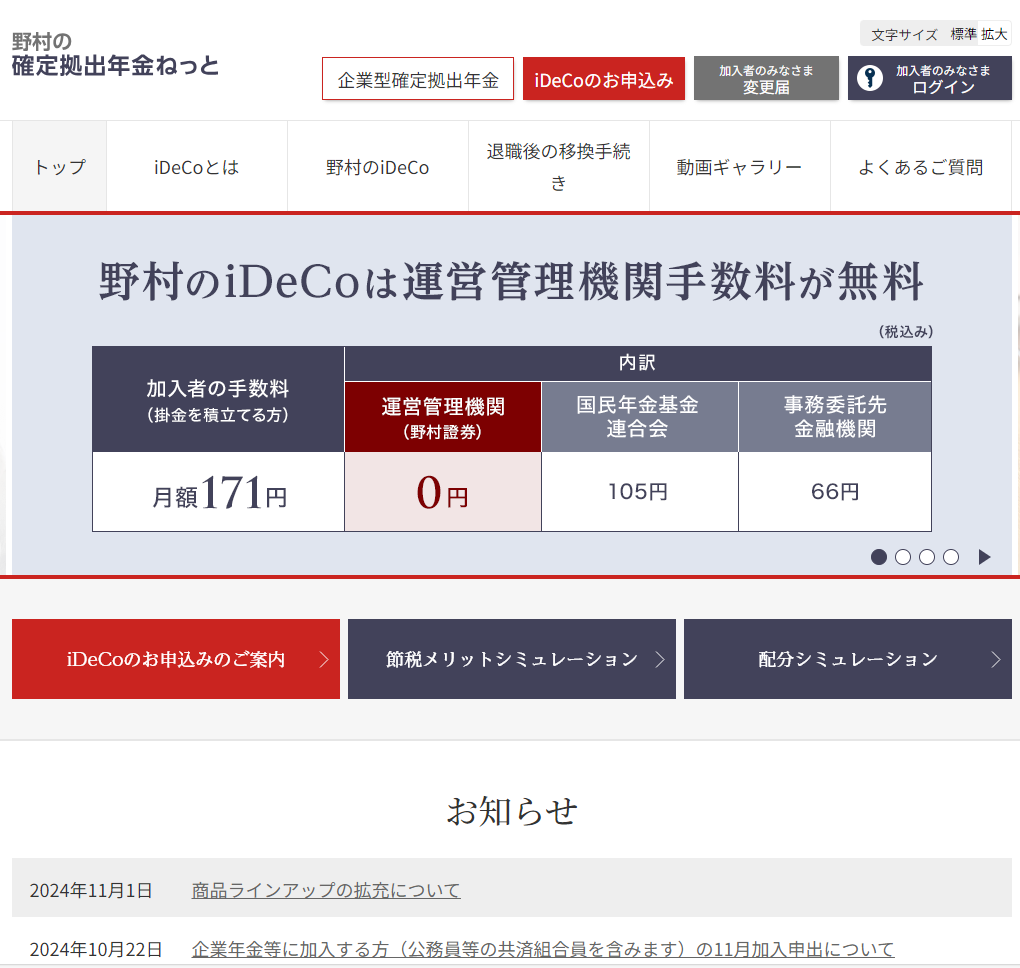Click the 加入者の手数料 header cell
Image resolution: width=1020 pixels, height=968 pixels.
pos(219,399)
